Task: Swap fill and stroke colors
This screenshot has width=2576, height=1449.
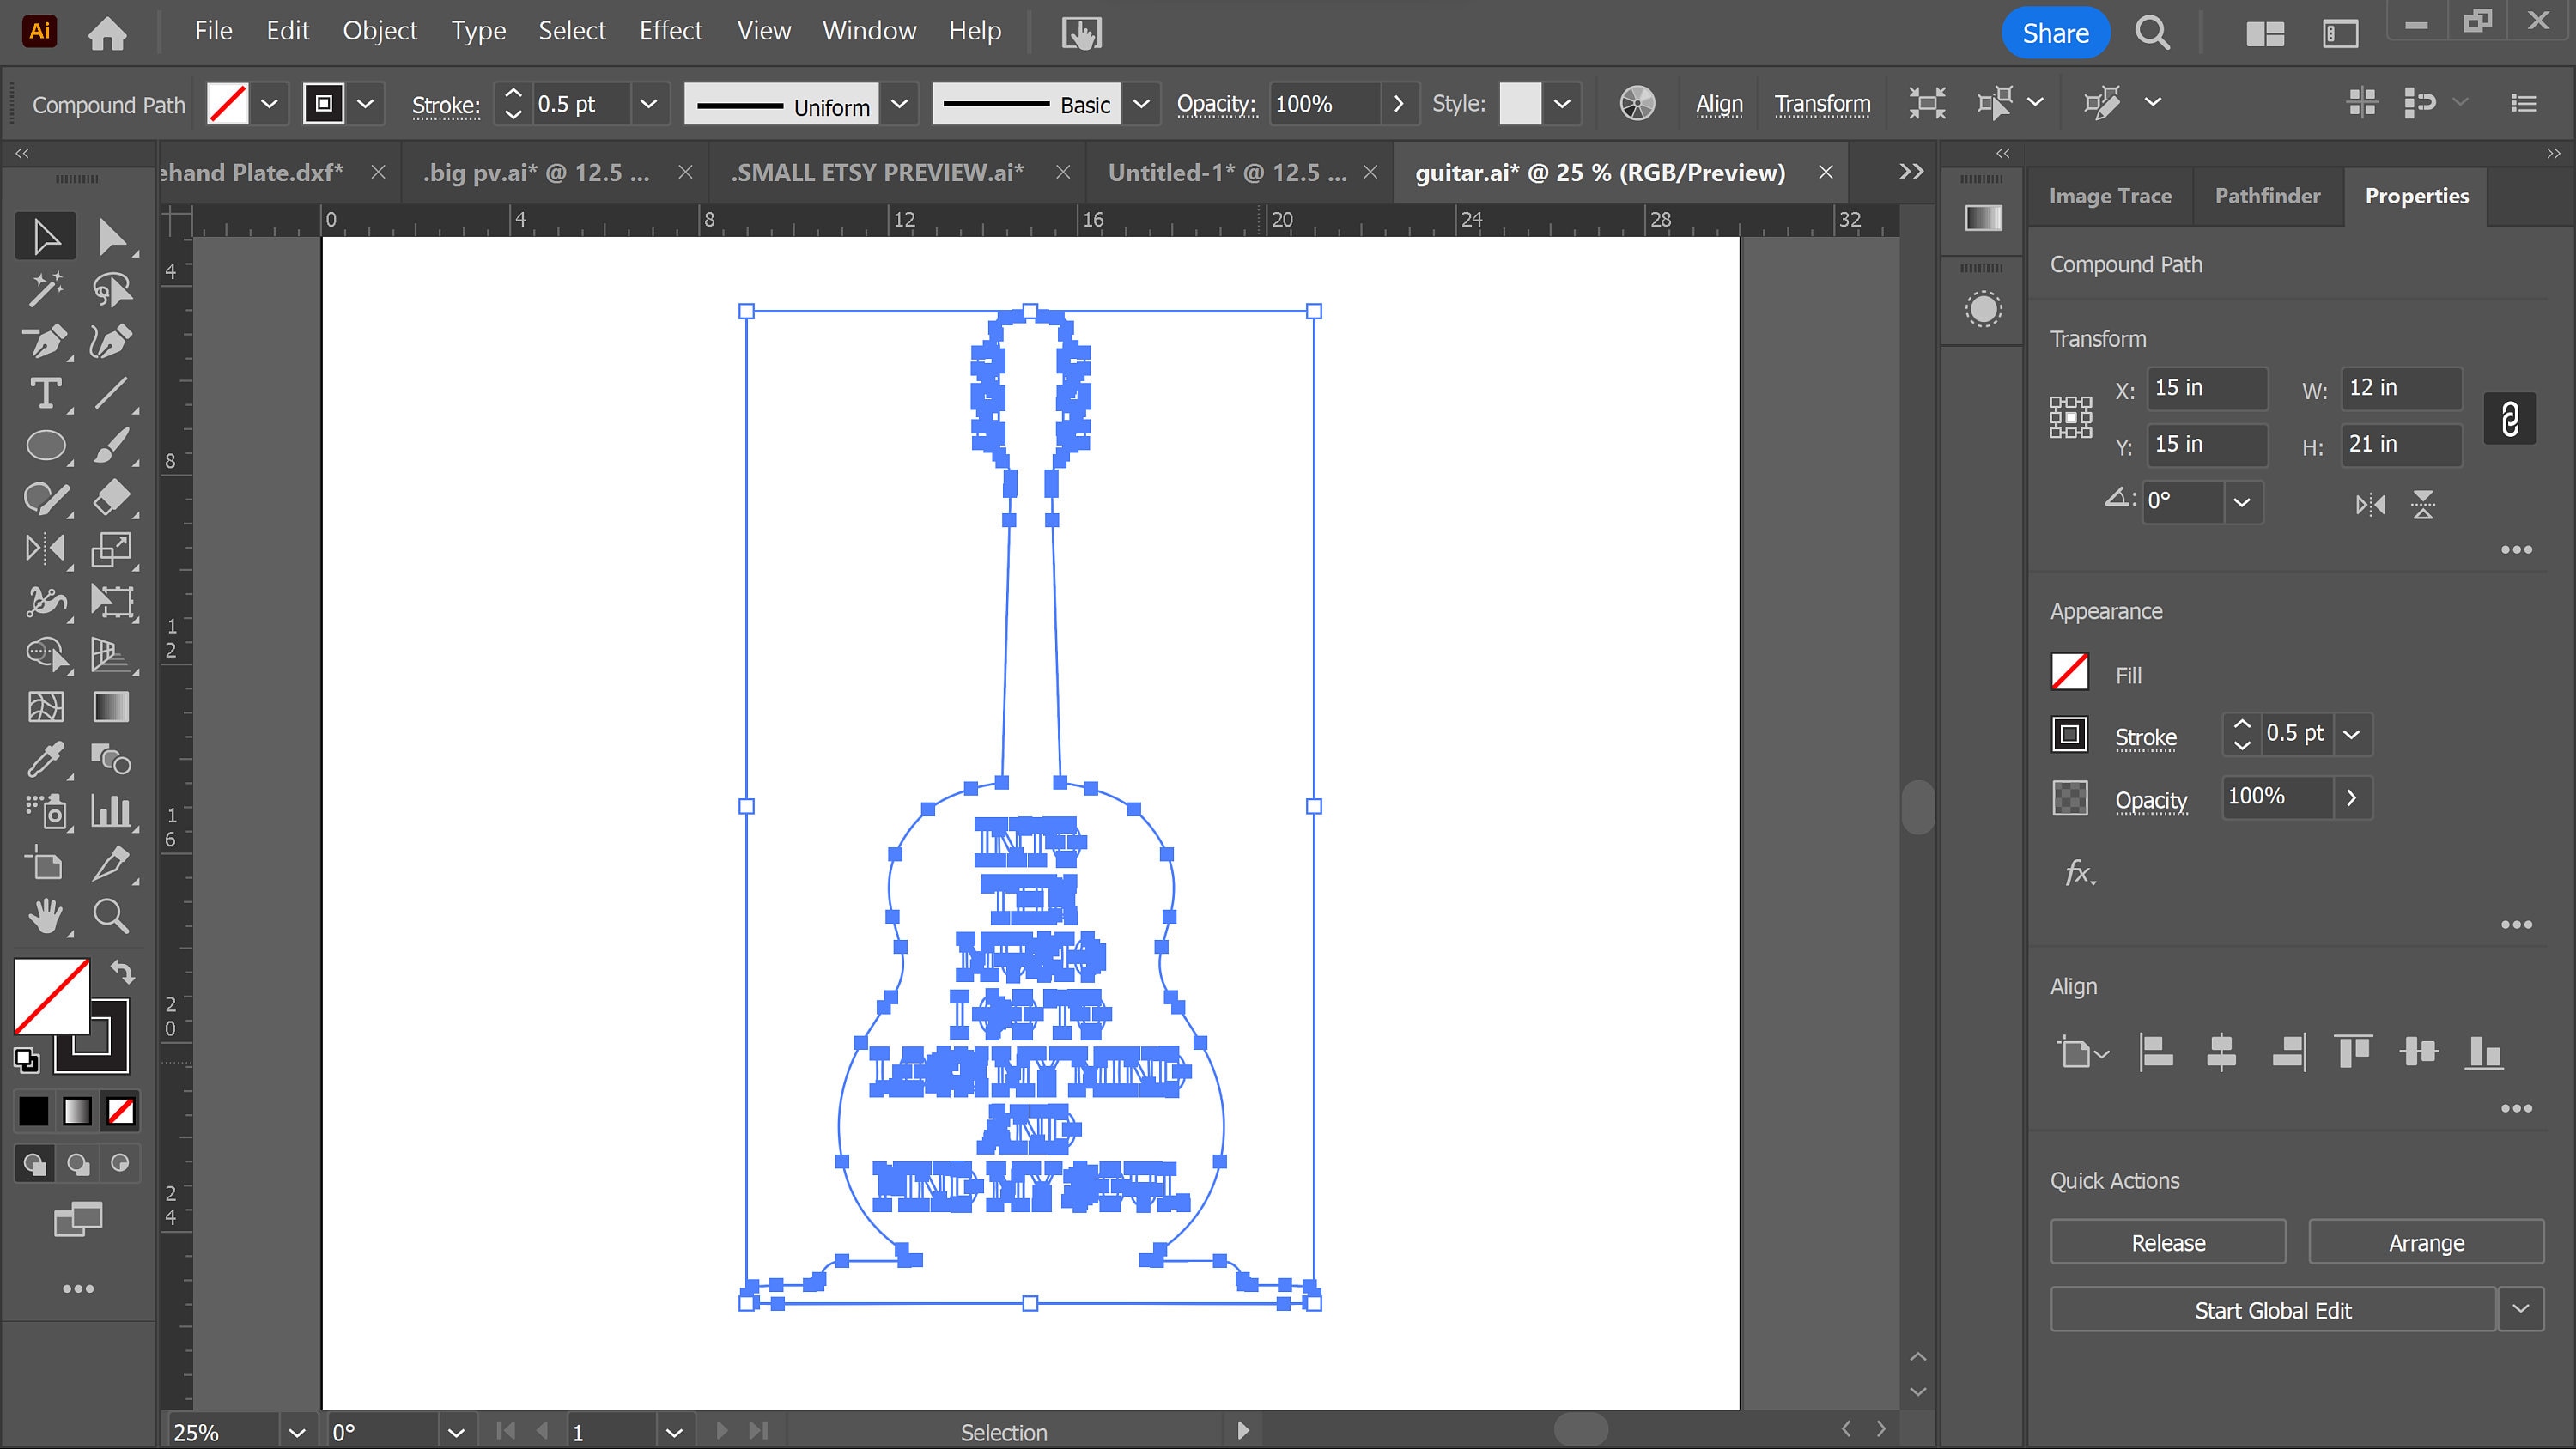Action: [x=122, y=971]
